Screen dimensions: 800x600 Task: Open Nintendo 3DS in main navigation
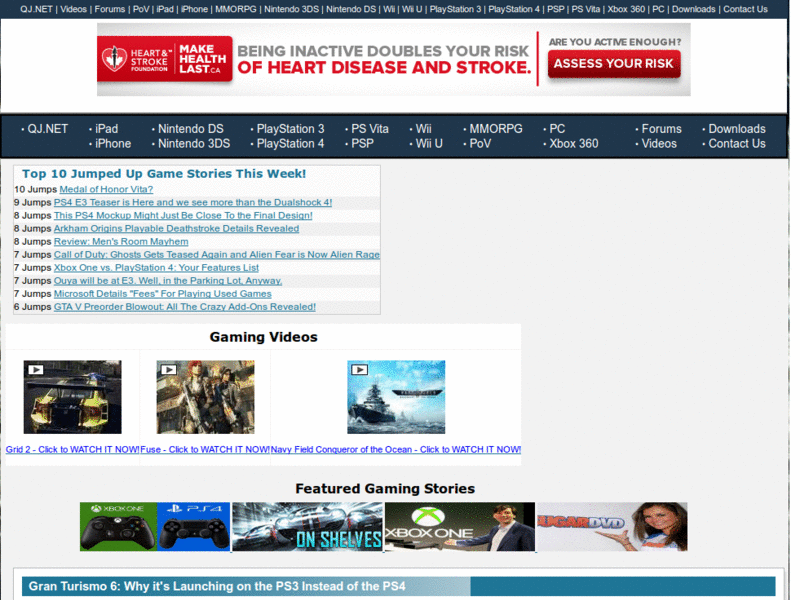[x=194, y=144]
